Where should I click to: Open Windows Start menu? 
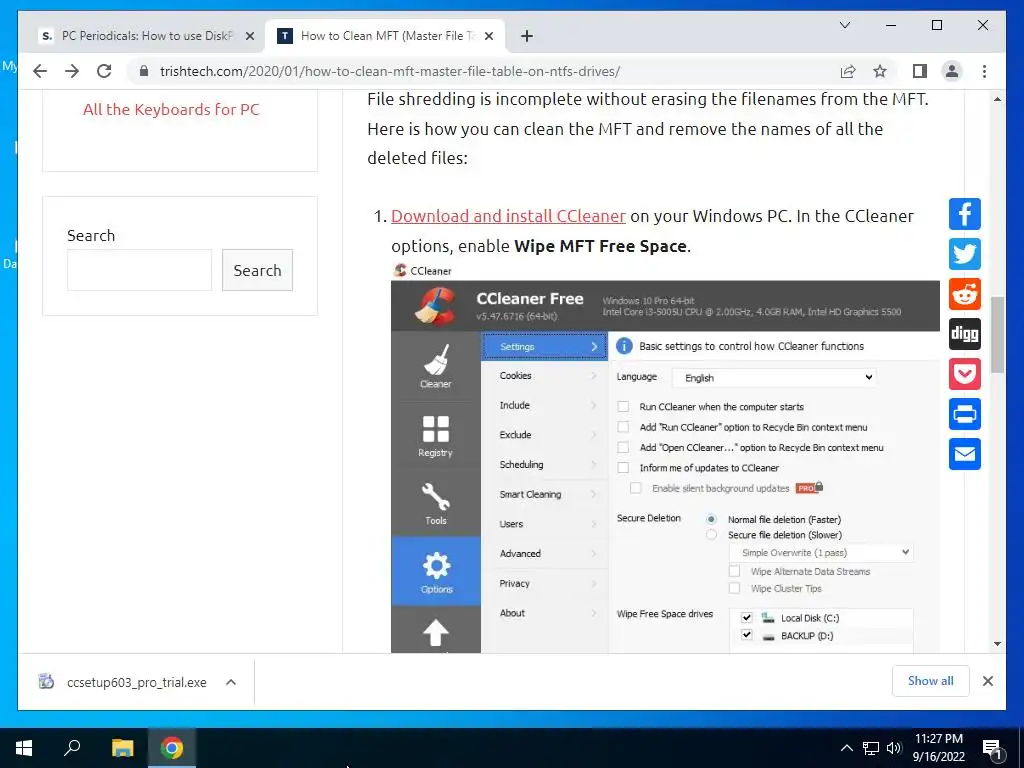tap(24, 748)
